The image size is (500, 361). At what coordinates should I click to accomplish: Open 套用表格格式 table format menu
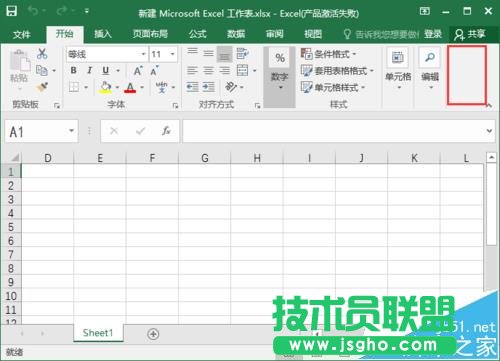click(337, 71)
